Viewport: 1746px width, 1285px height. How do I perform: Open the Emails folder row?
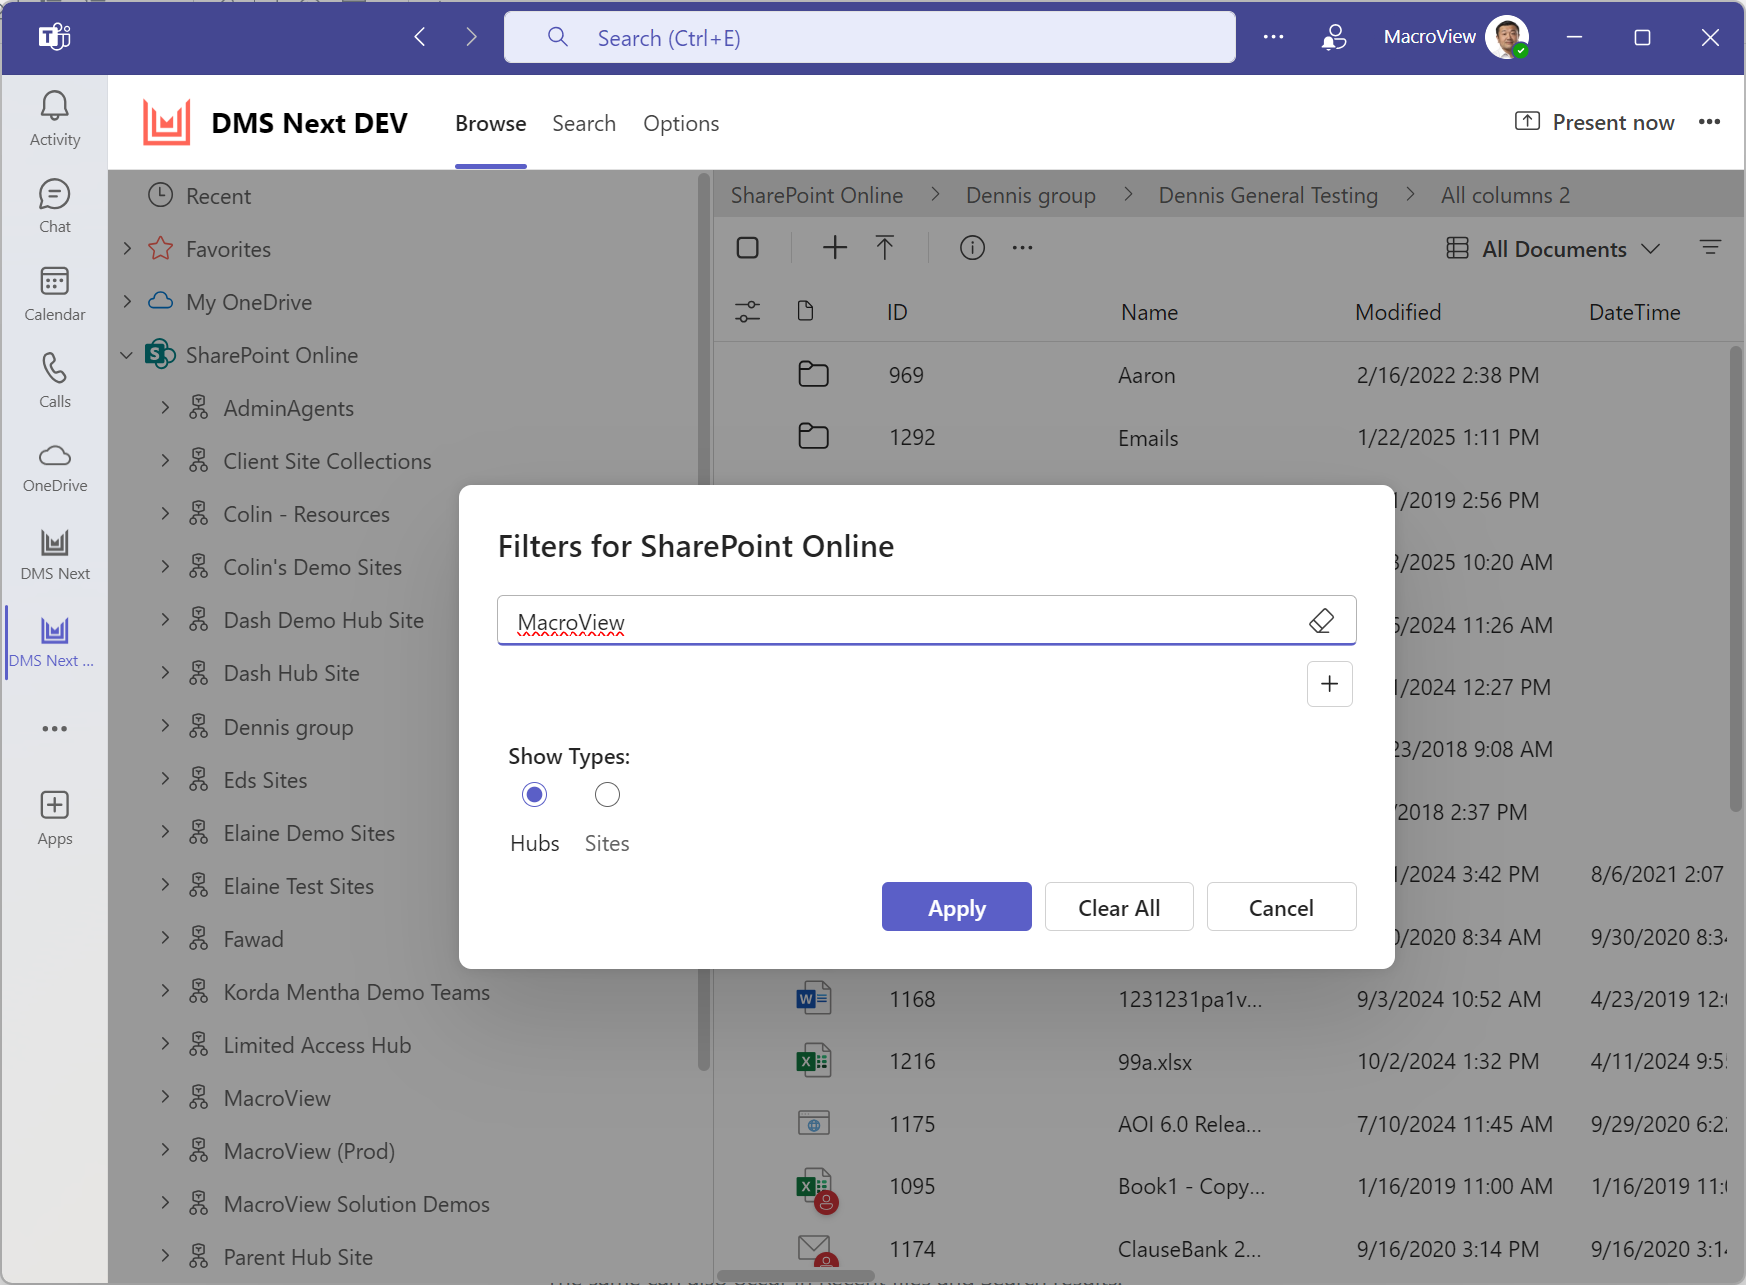tap(1147, 438)
